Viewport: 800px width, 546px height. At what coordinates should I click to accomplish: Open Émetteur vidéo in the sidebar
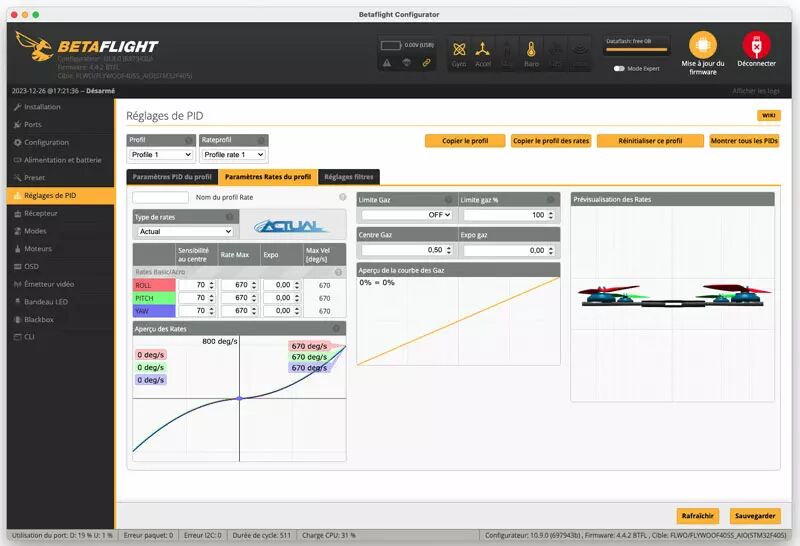pyautogui.click(x=61, y=284)
